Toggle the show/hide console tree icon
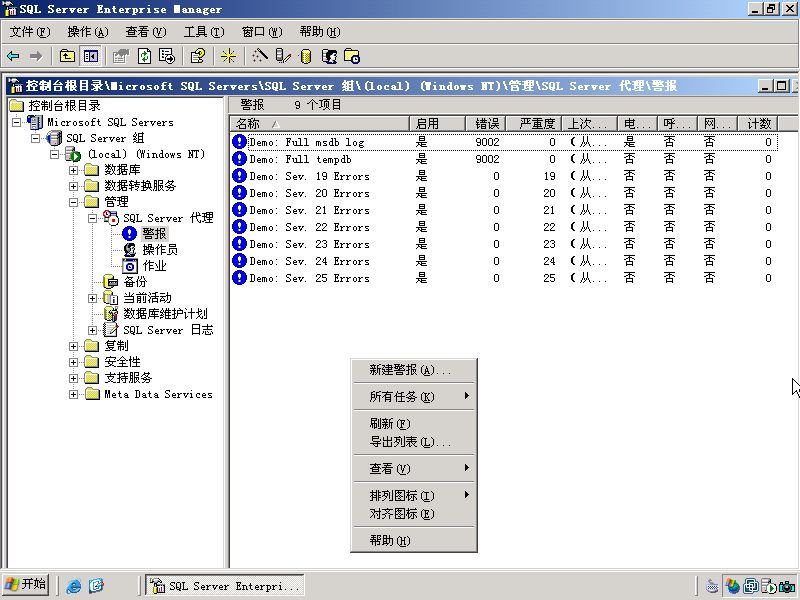800x600 pixels. (91, 56)
